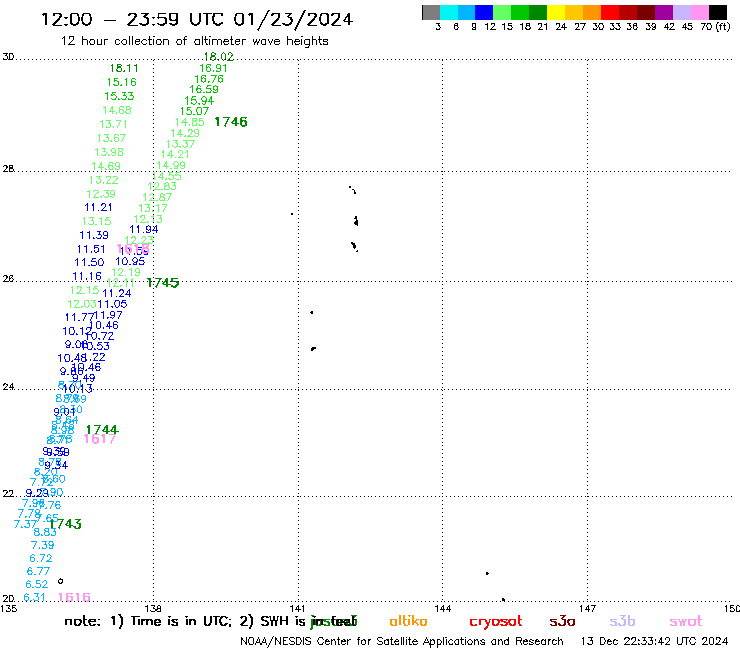Select the purple swatch above 42 ft
The image size is (740, 650).
[x=664, y=12]
